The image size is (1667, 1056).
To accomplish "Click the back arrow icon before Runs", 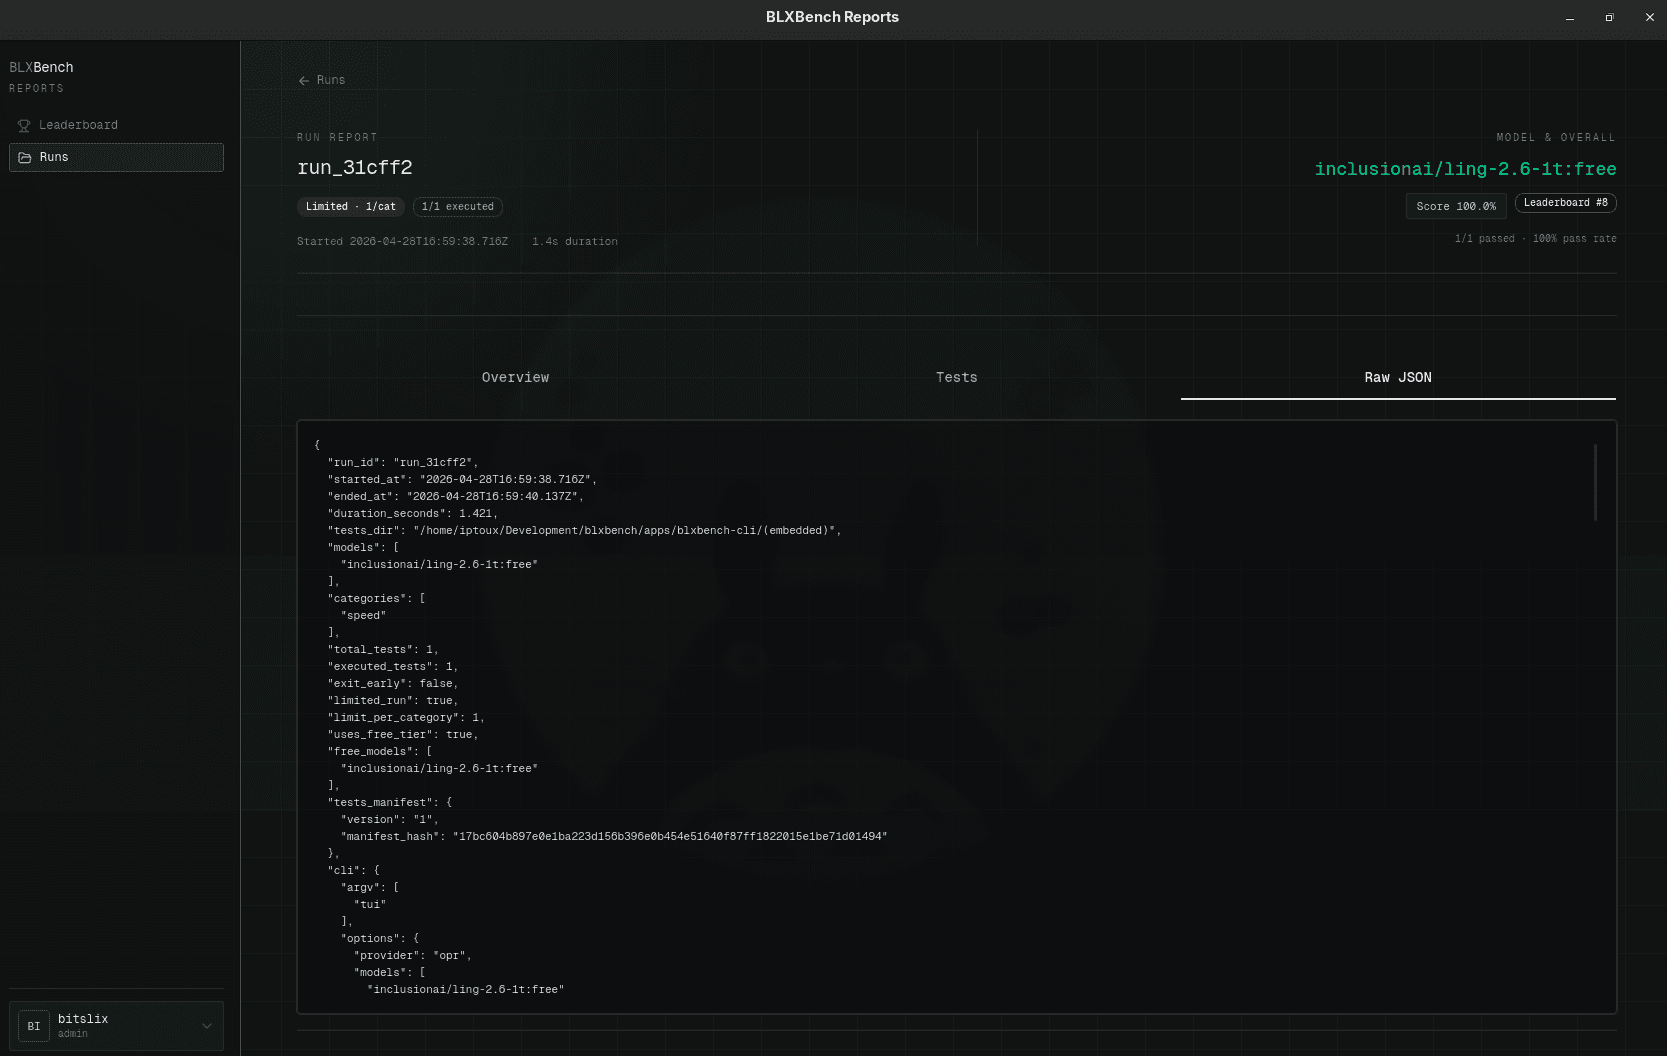I will [x=304, y=81].
